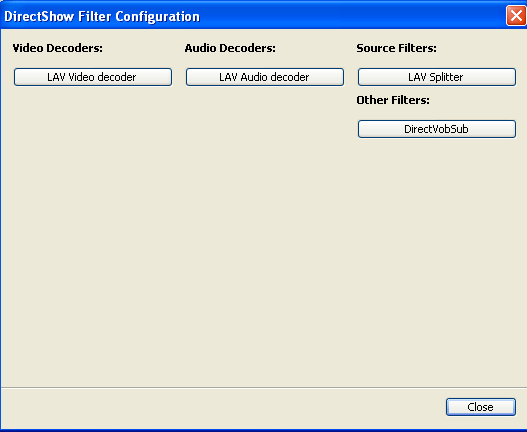Click the 'Other Filters:' heading
527x432 pixels.
[393, 100]
